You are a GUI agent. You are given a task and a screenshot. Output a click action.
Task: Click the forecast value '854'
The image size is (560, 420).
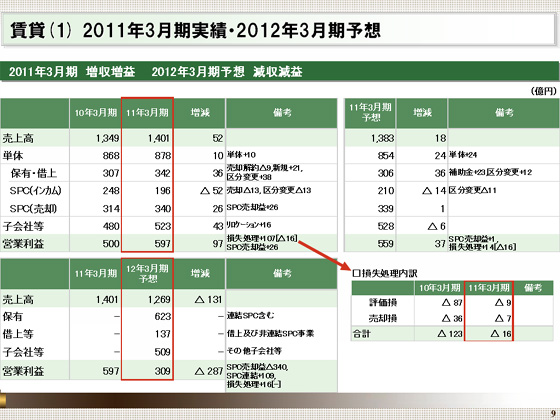click(386, 156)
